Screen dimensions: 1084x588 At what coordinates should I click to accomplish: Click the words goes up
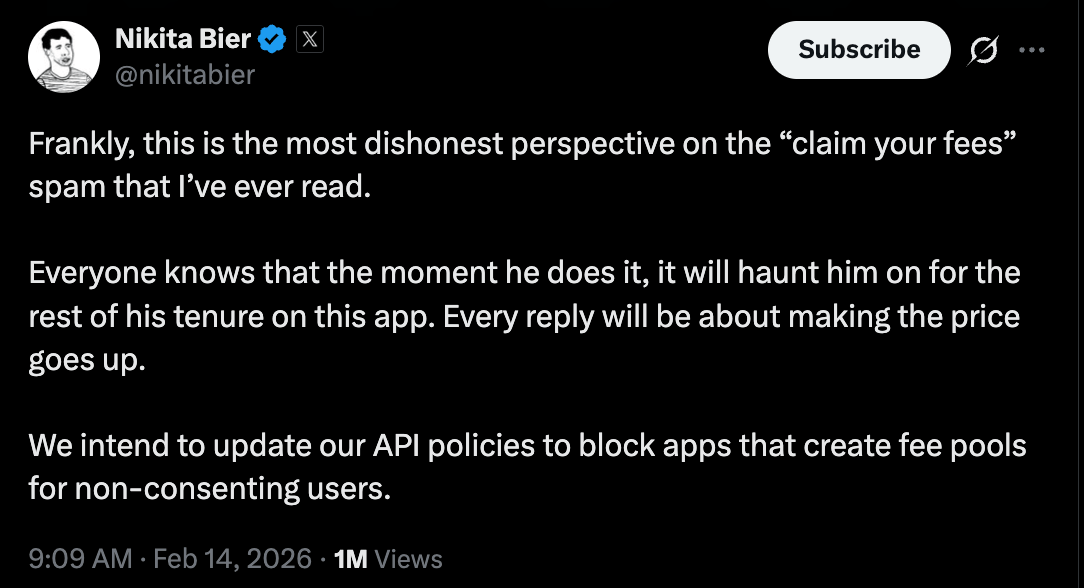click(87, 360)
